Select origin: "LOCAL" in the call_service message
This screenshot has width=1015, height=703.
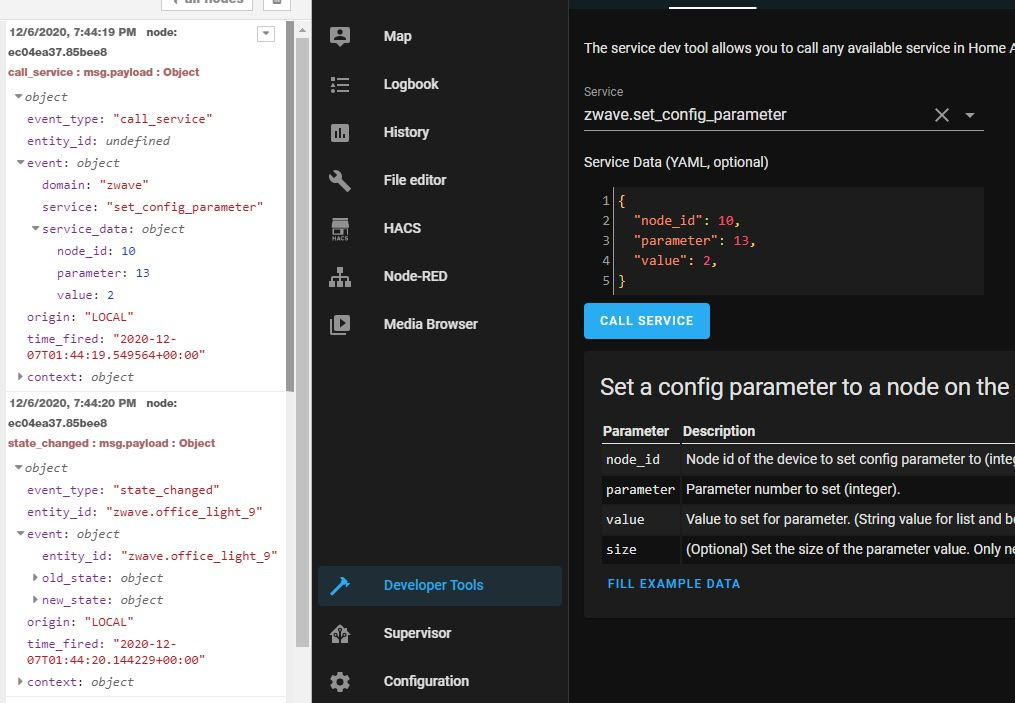coord(80,317)
